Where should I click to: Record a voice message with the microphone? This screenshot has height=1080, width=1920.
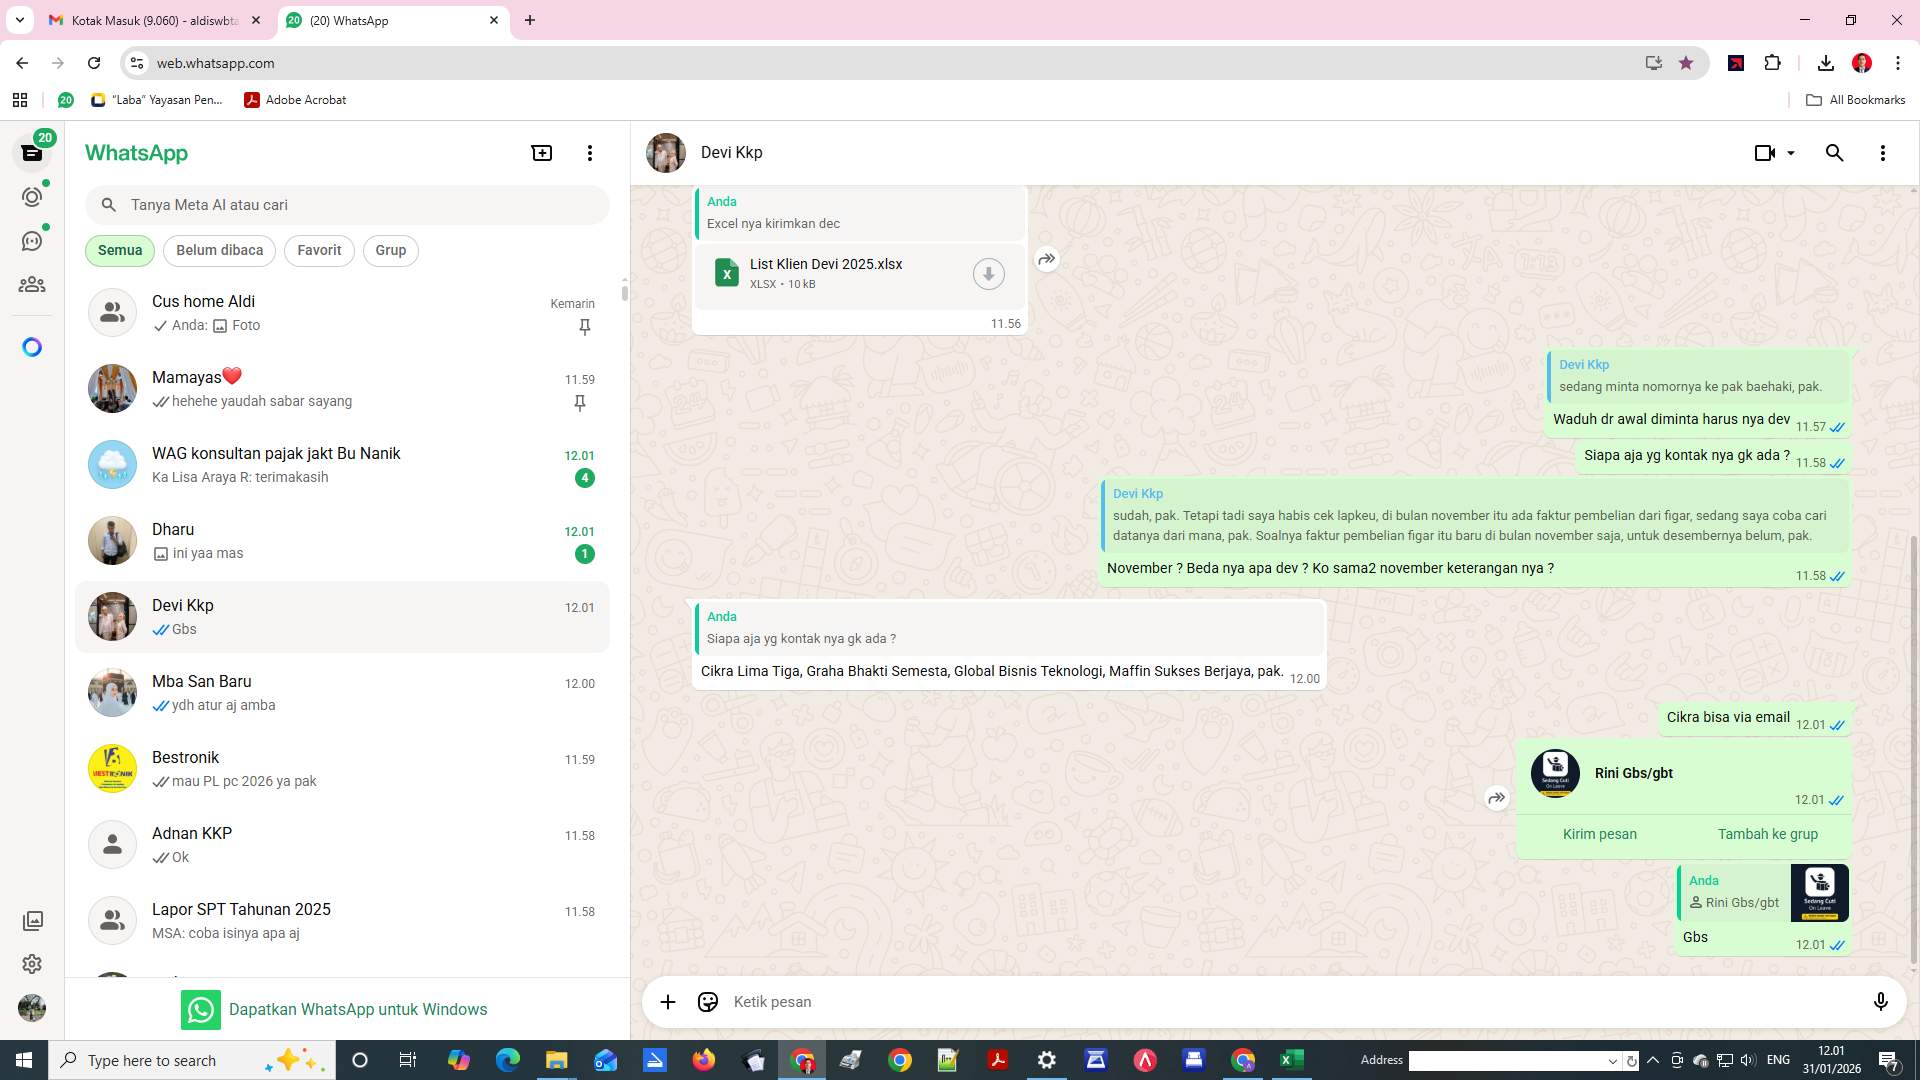(x=1881, y=1001)
